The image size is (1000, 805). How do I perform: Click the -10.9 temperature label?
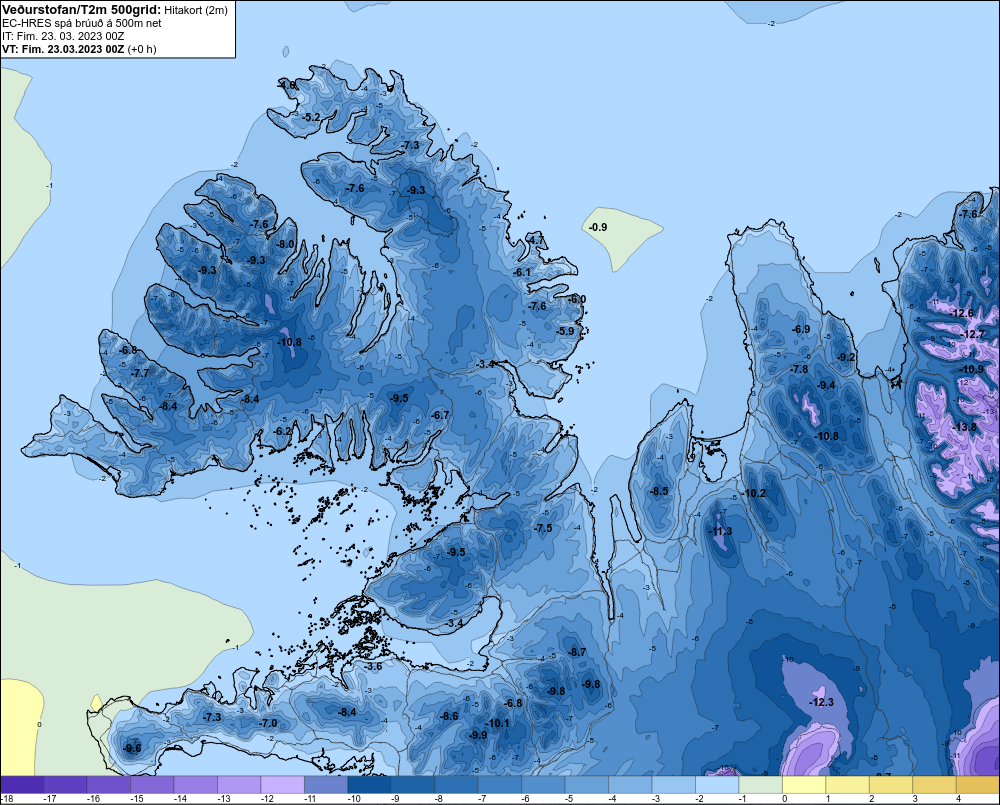(x=972, y=369)
